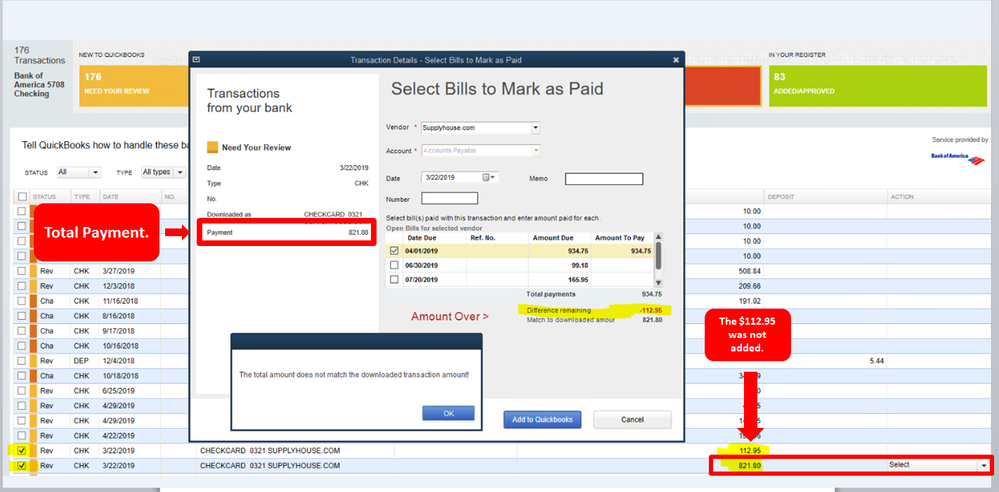This screenshot has height=492, width=999.
Task: Open the calendar picker in Date field
Action: pos(487,178)
